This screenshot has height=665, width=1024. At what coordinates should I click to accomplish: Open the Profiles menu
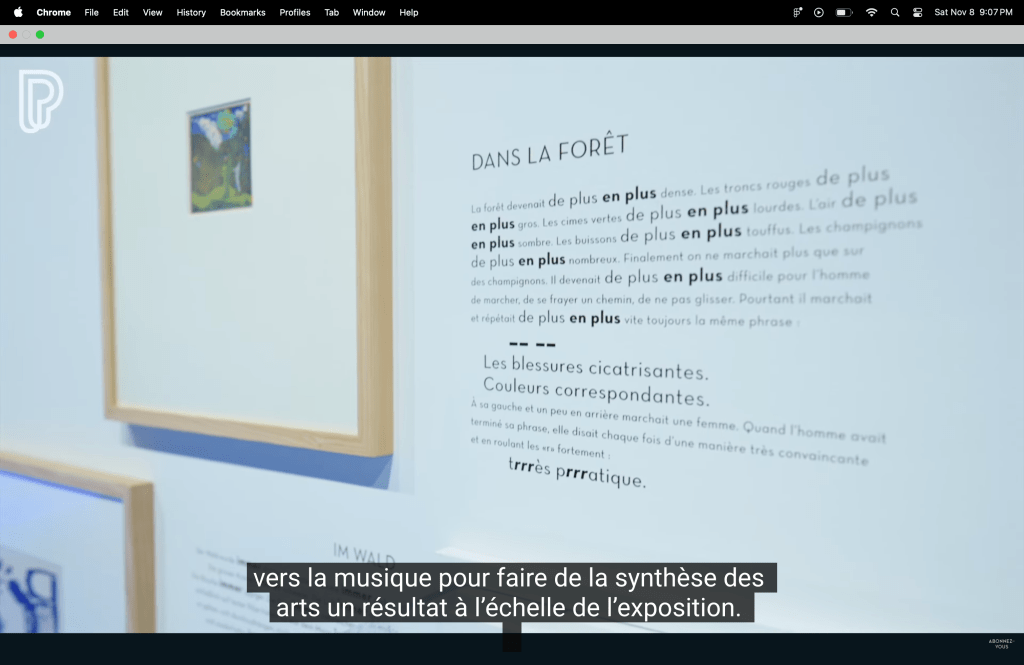[x=295, y=12]
